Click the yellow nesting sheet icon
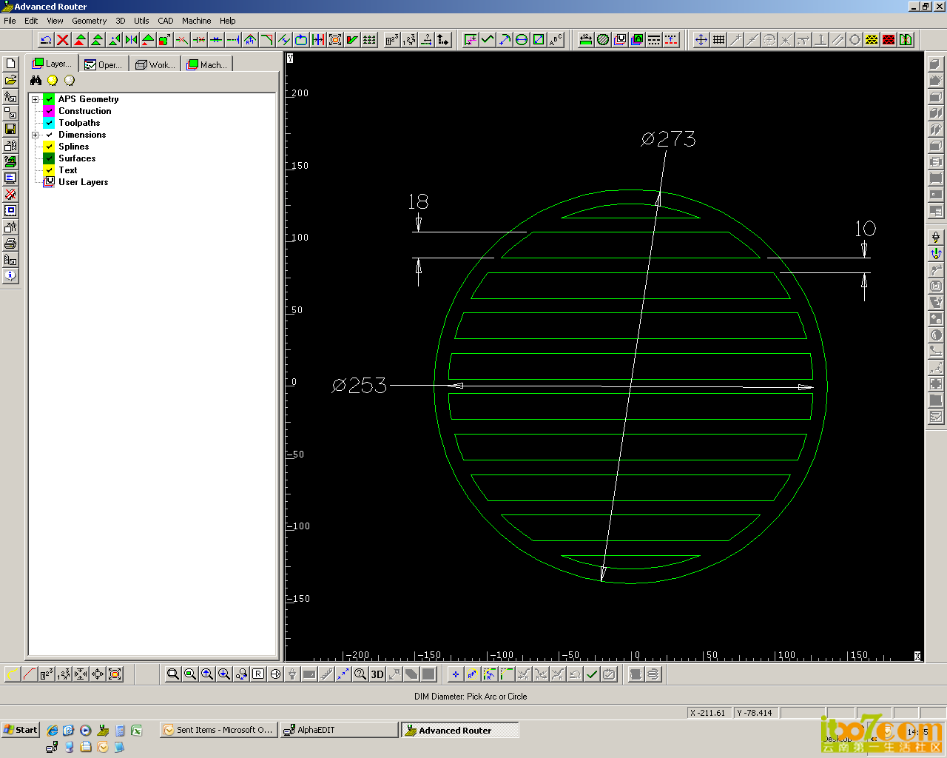The width and height of the screenshot is (947, 758). tap(872, 40)
